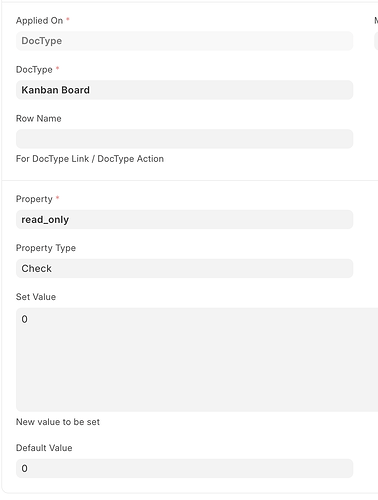Click the Default Value label

[44, 448]
